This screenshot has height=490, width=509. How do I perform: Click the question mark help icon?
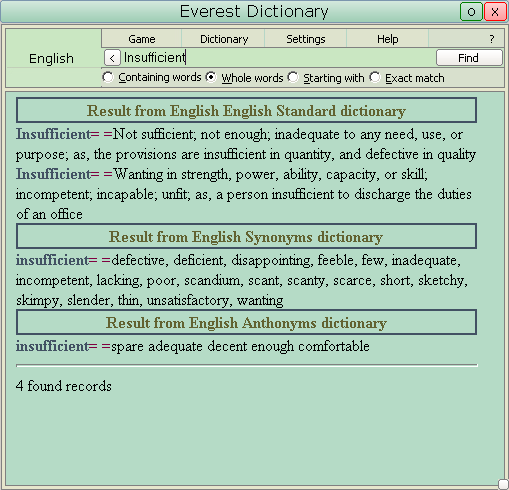[x=492, y=39]
